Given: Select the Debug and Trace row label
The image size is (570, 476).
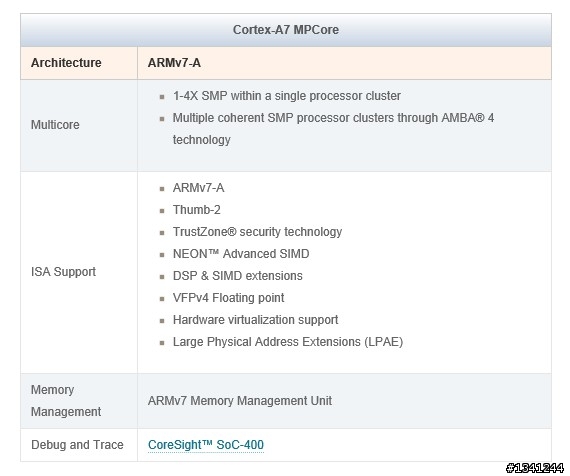Looking at the screenshot, I should [x=77, y=445].
